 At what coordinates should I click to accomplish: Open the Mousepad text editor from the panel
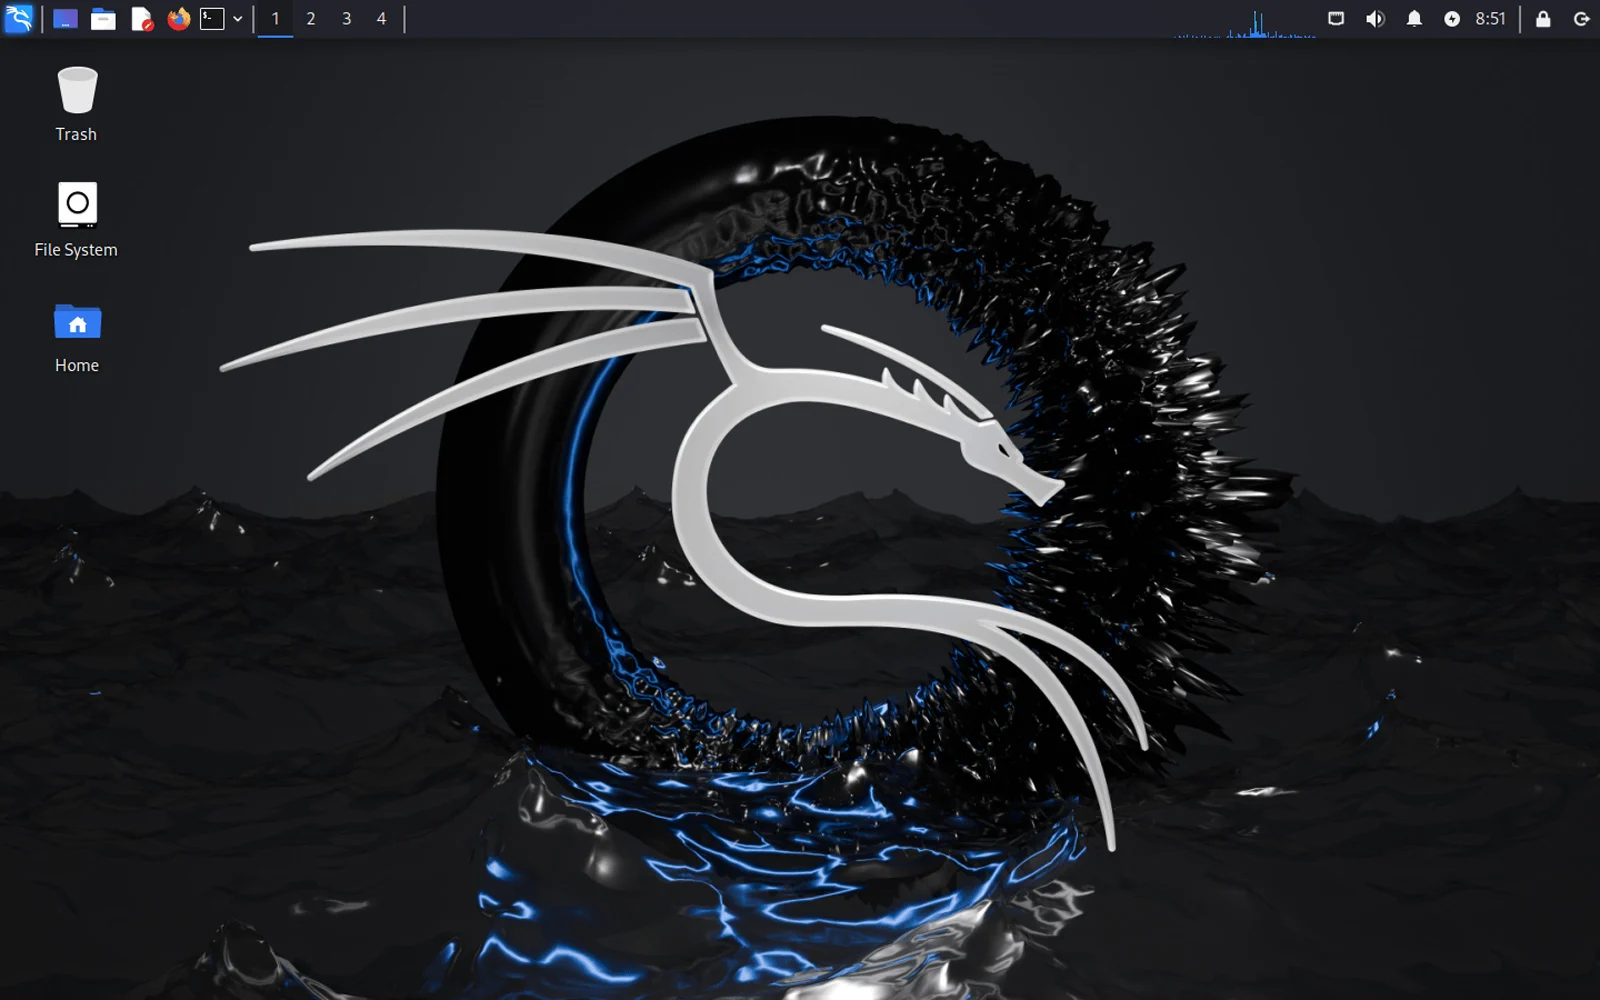(x=140, y=18)
